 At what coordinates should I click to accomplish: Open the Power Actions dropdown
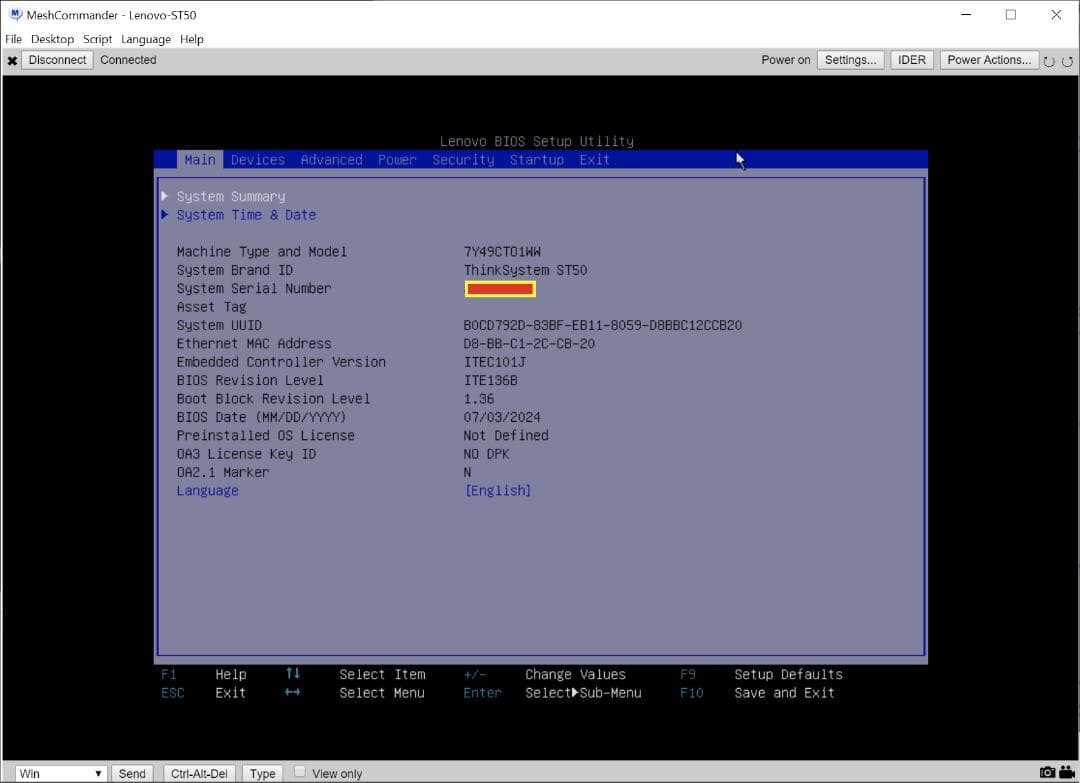tap(988, 59)
